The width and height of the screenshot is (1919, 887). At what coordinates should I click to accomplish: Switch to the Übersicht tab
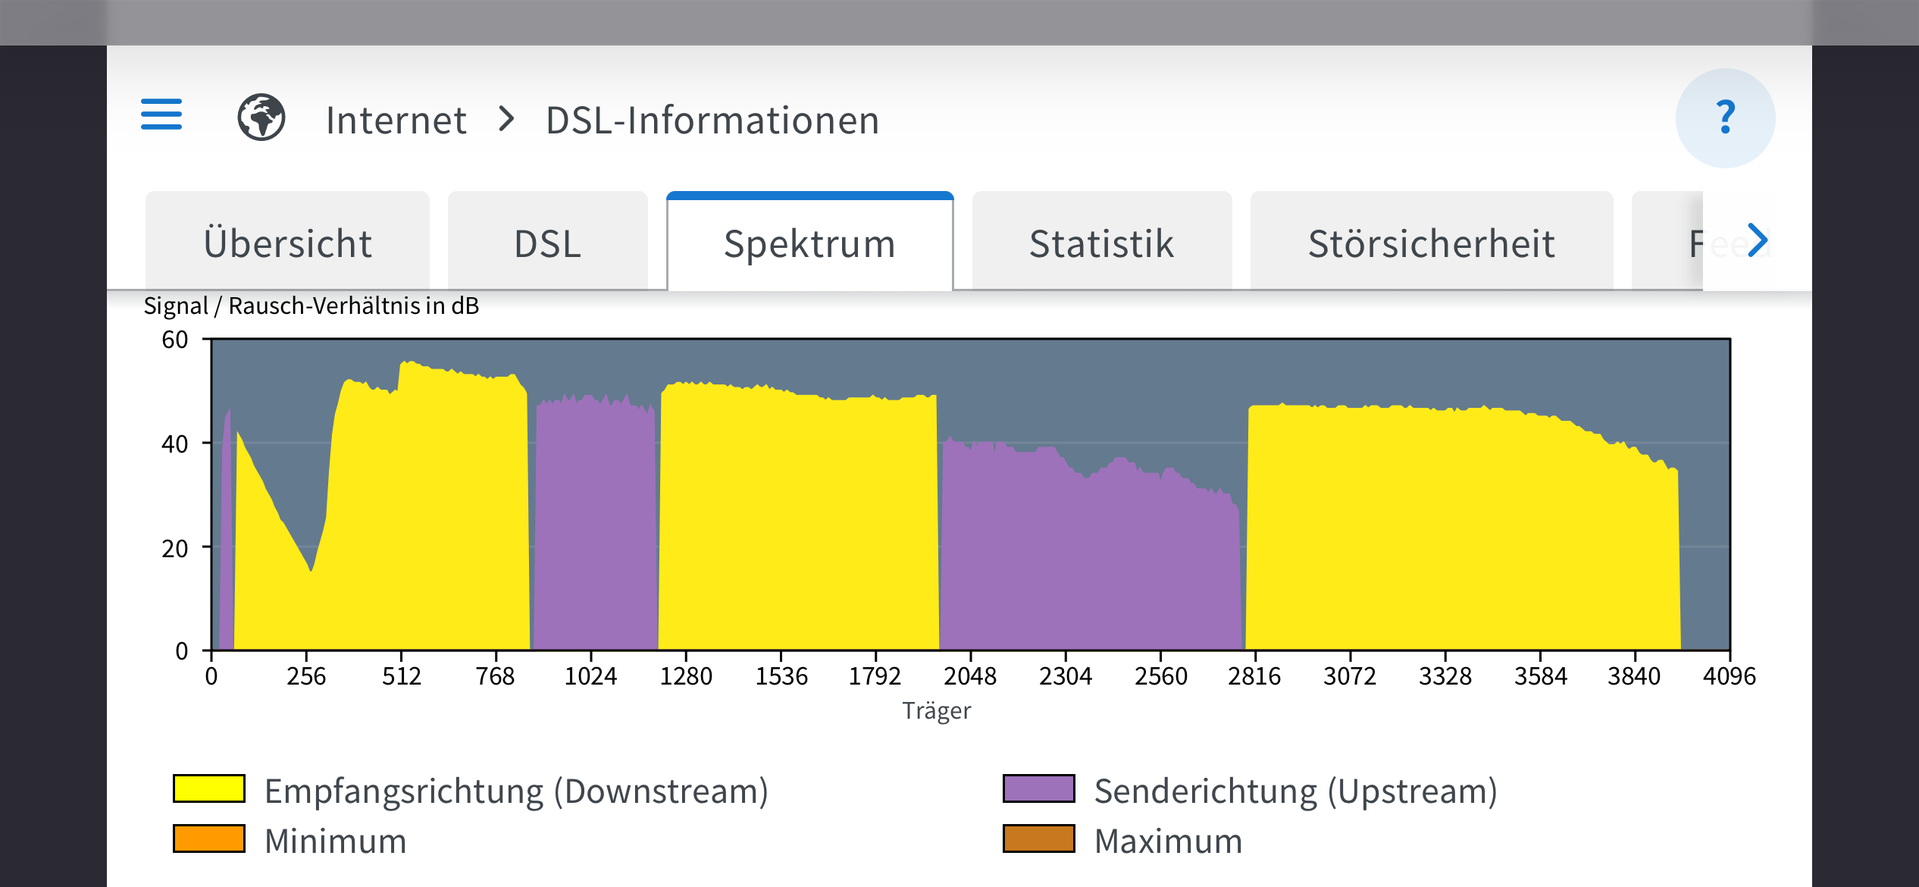click(x=287, y=243)
